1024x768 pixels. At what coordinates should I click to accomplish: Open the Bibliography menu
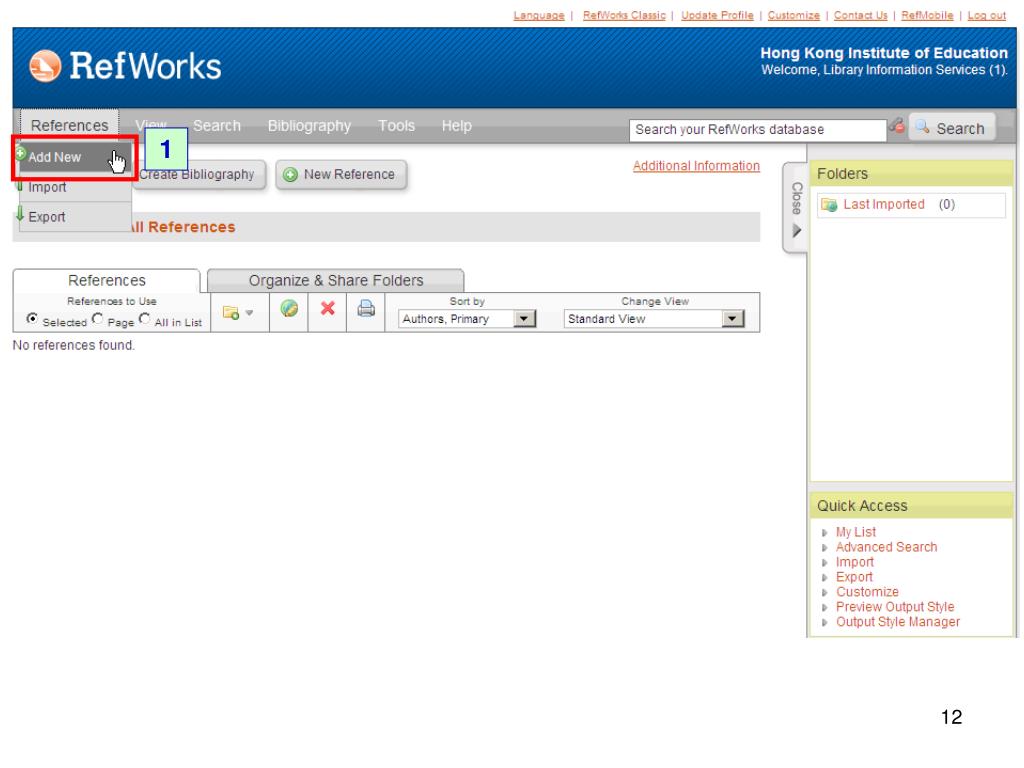pyautogui.click(x=309, y=125)
